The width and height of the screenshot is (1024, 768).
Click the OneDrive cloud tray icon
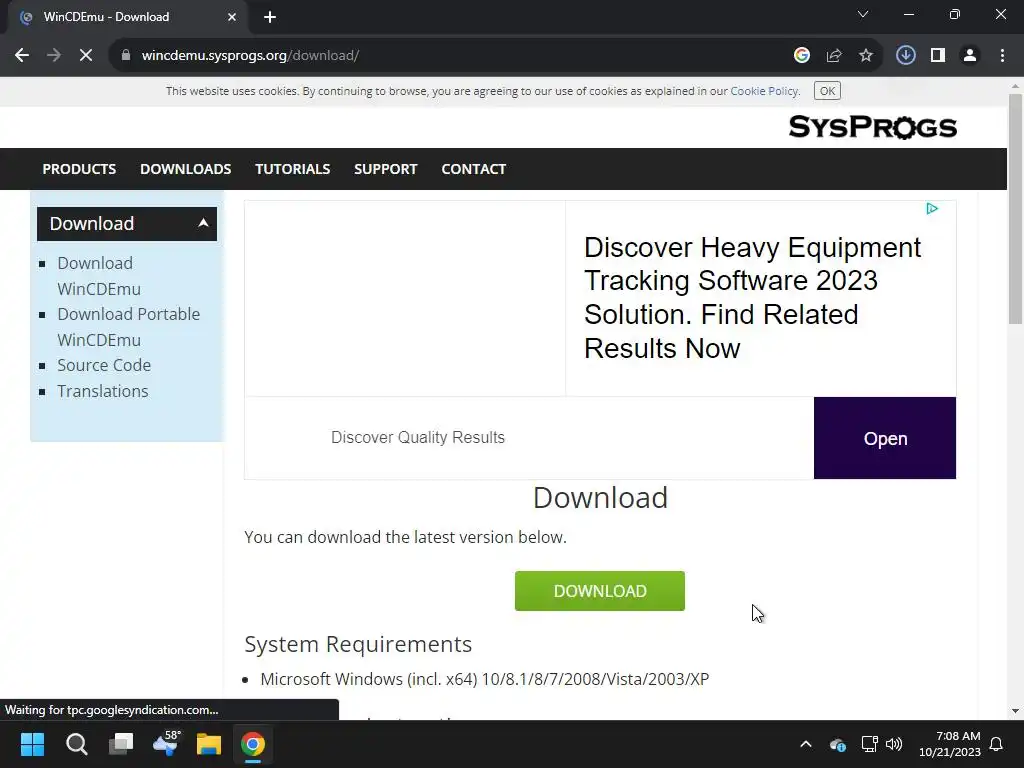pyautogui.click(x=837, y=744)
